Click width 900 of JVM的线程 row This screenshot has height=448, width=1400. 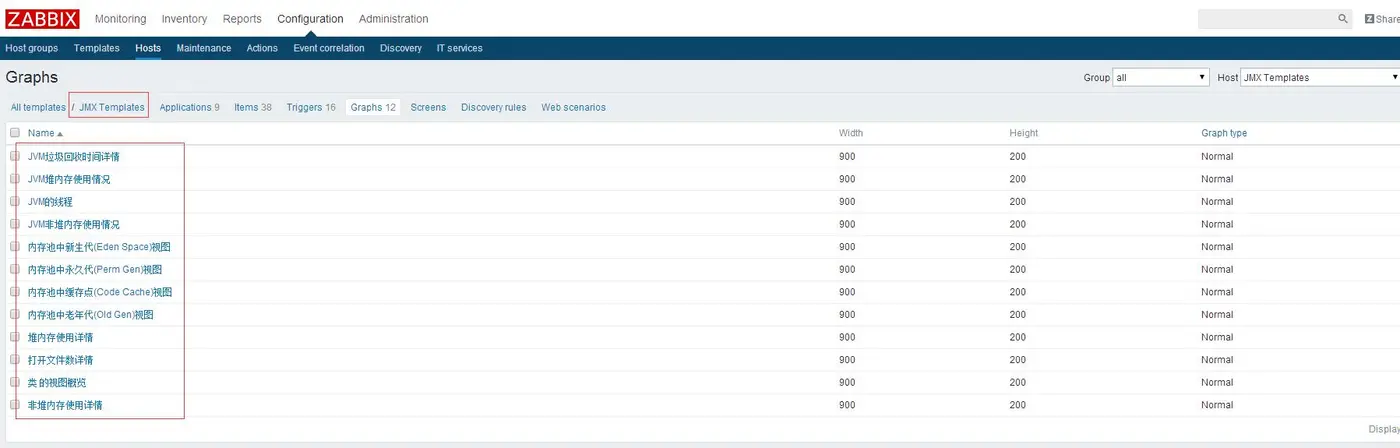(847, 201)
